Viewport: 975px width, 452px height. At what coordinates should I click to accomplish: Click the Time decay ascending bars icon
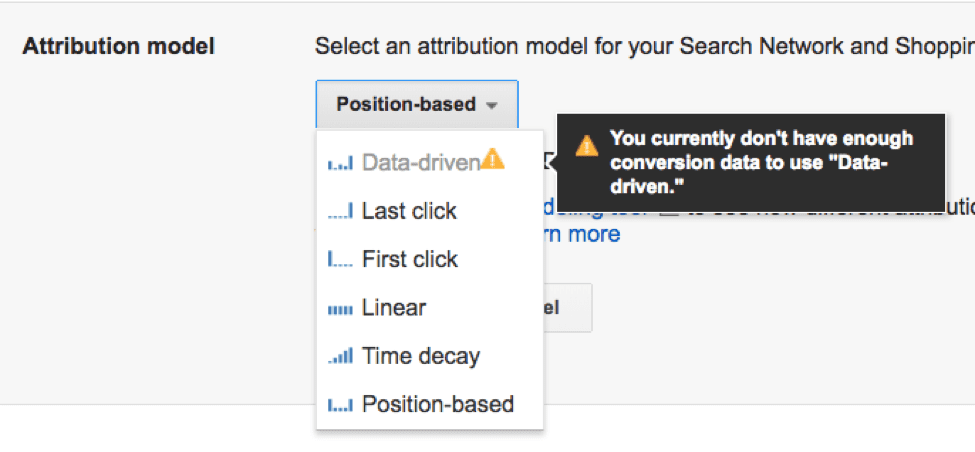tap(340, 356)
